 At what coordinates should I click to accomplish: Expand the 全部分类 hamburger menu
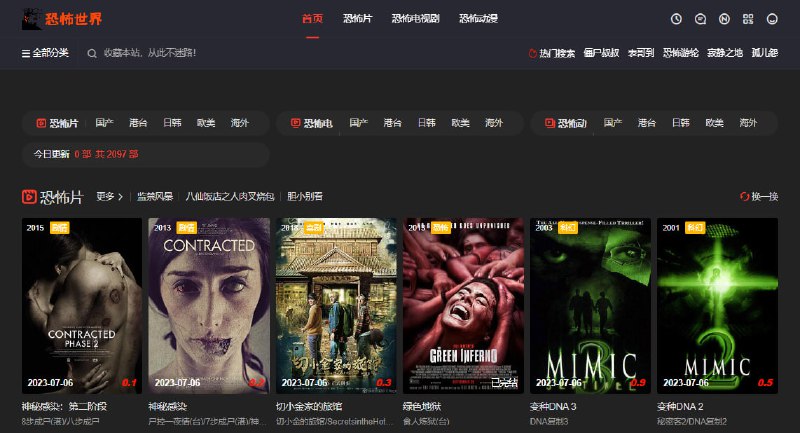45,53
